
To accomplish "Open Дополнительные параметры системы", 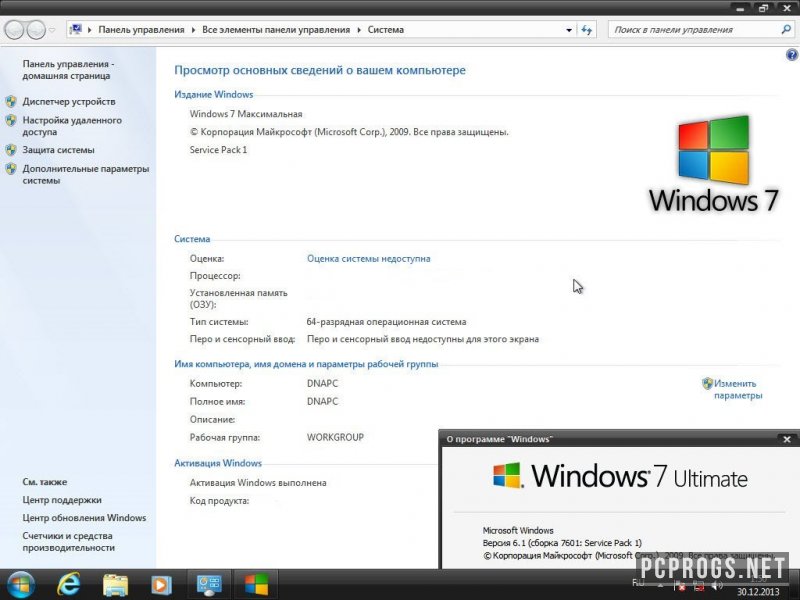I will click(x=86, y=174).
